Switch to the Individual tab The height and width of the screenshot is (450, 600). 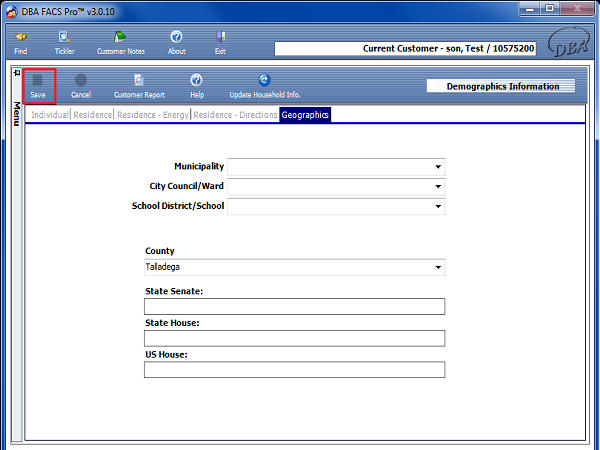50,115
